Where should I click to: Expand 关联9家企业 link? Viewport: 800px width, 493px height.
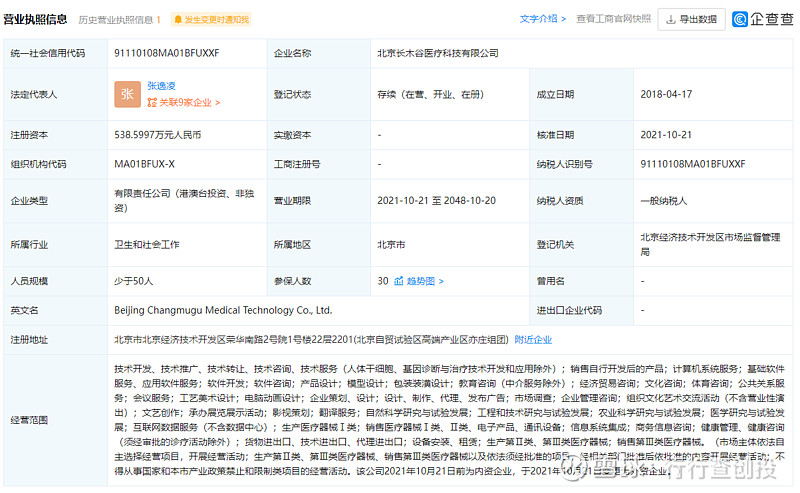click(x=184, y=103)
